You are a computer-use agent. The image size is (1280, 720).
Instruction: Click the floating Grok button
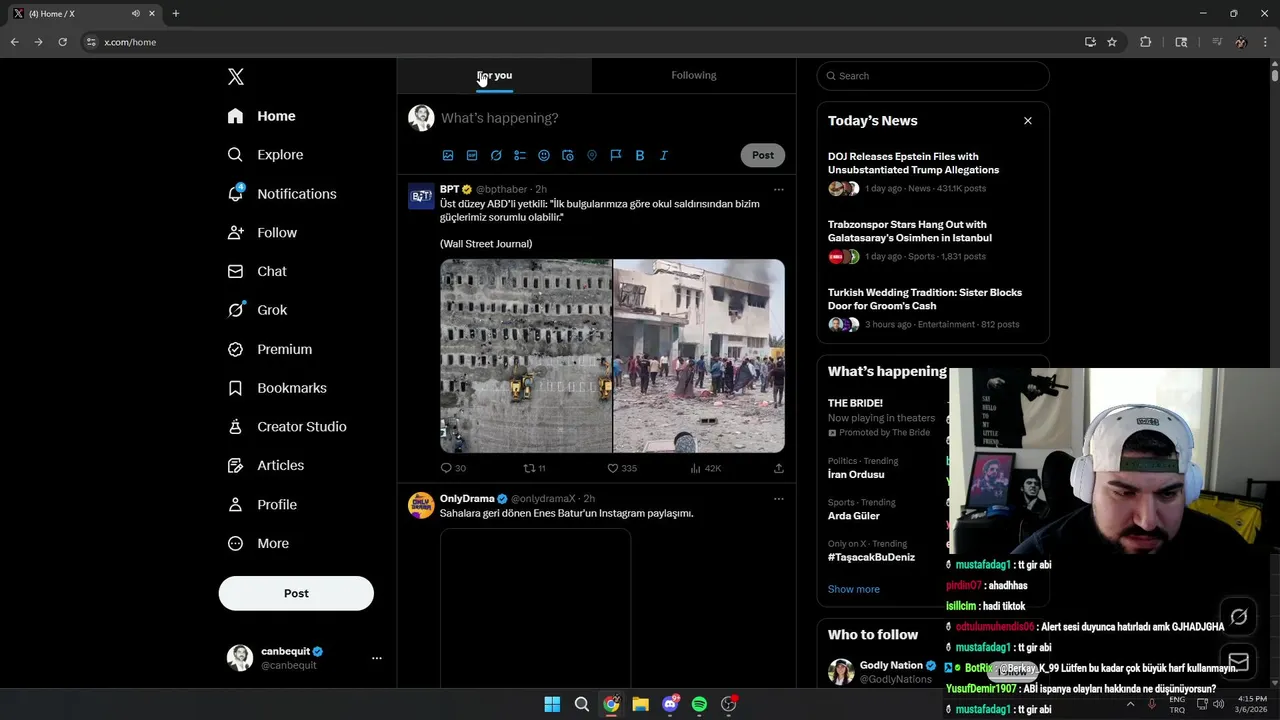1238,616
